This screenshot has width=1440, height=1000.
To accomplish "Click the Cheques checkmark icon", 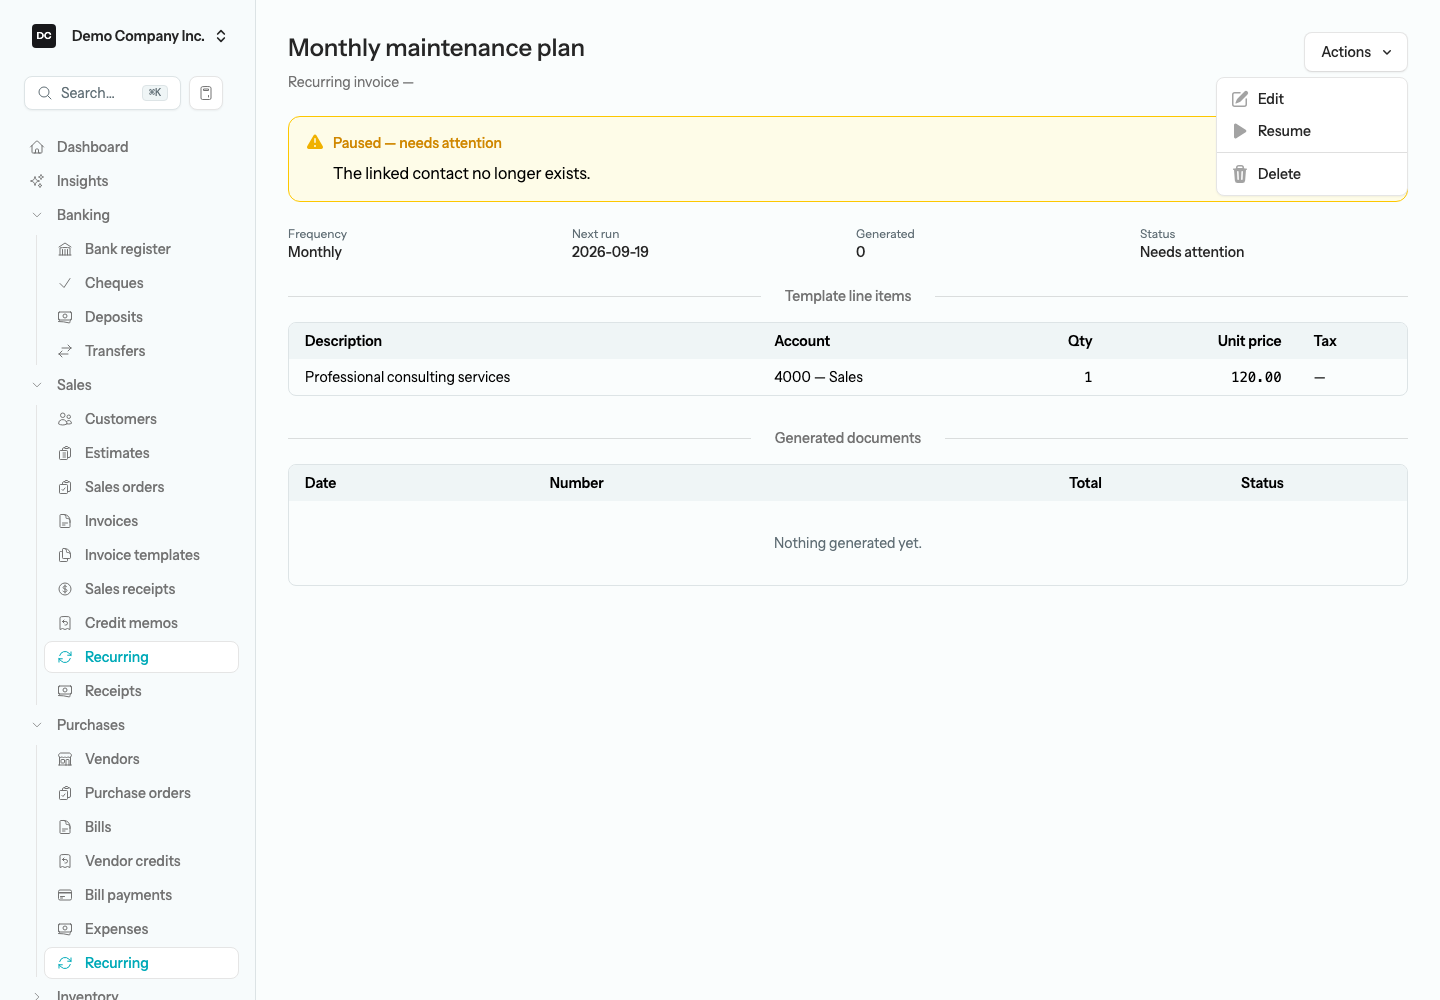I will 65,283.
